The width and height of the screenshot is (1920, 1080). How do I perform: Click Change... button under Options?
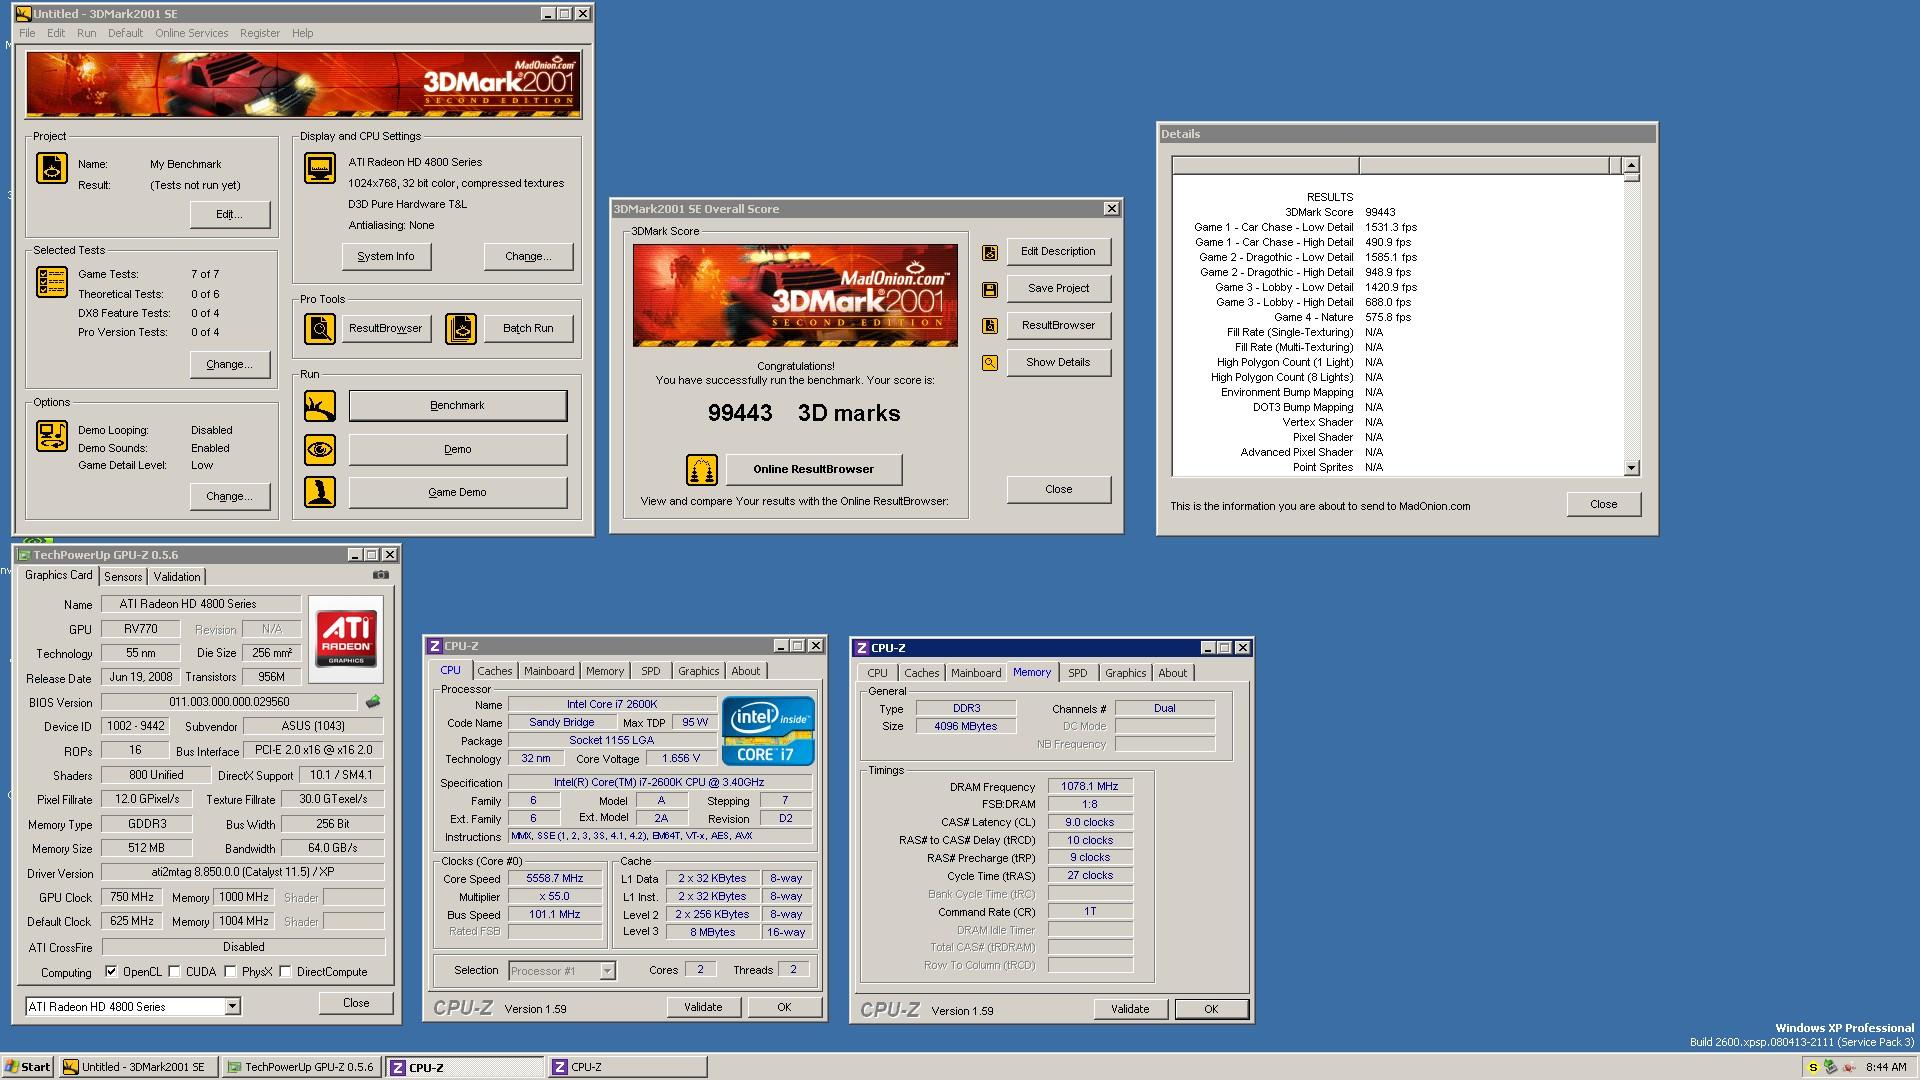229,496
